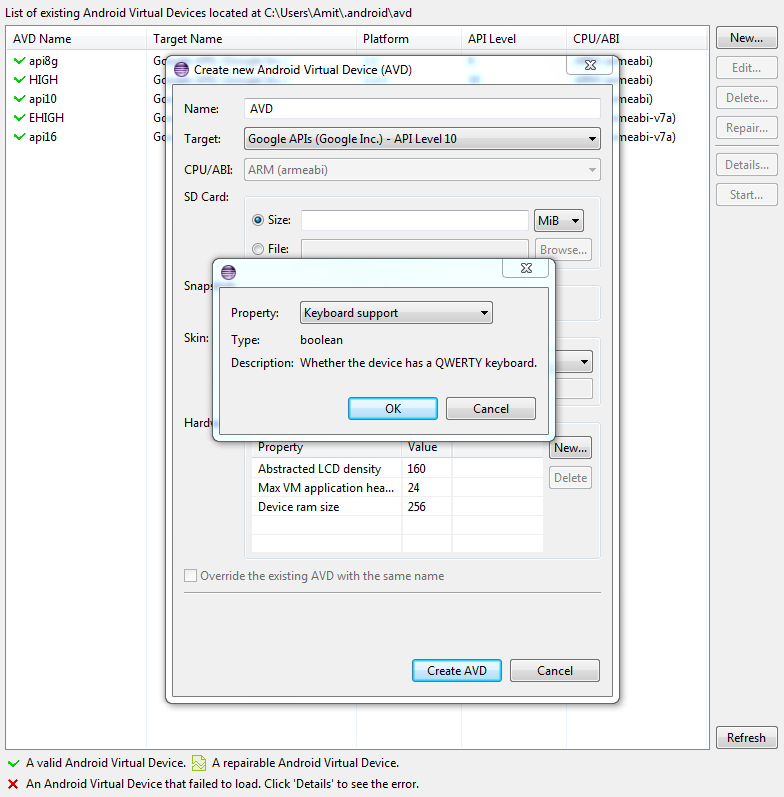Click the Create AVD button
This screenshot has height=797, width=784.
click(x=457, y=670)
